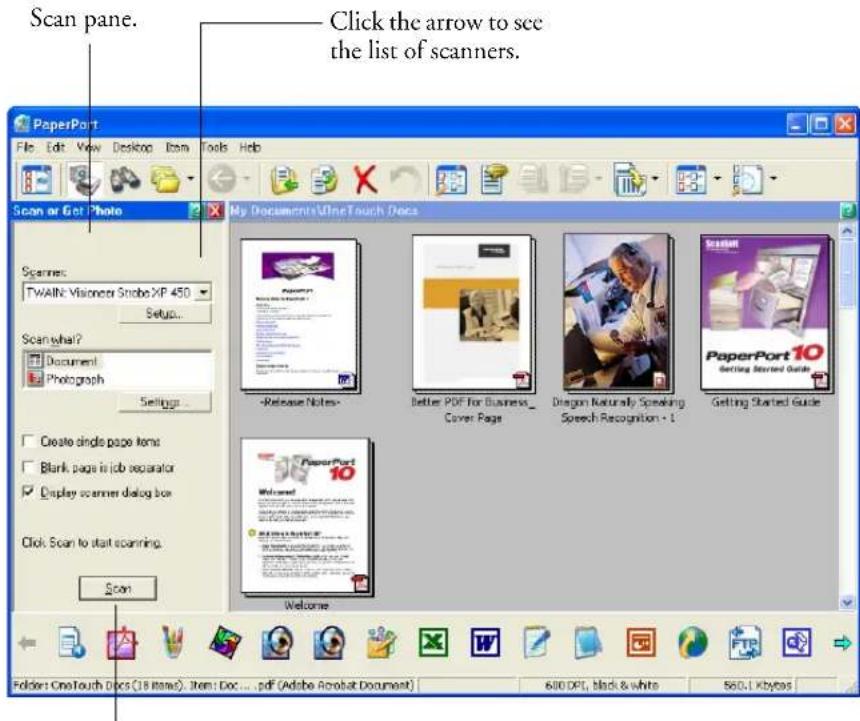Click the greyed-out Back arrow icon
Image resolution: width=860 pixels, height=721 pixels.
[223, 179]
